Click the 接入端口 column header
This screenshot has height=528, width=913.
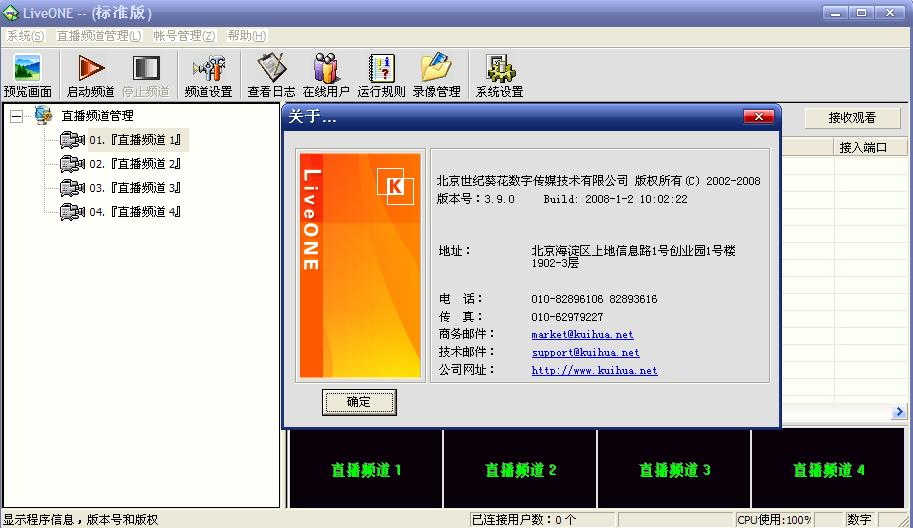(x=870, y=147)
